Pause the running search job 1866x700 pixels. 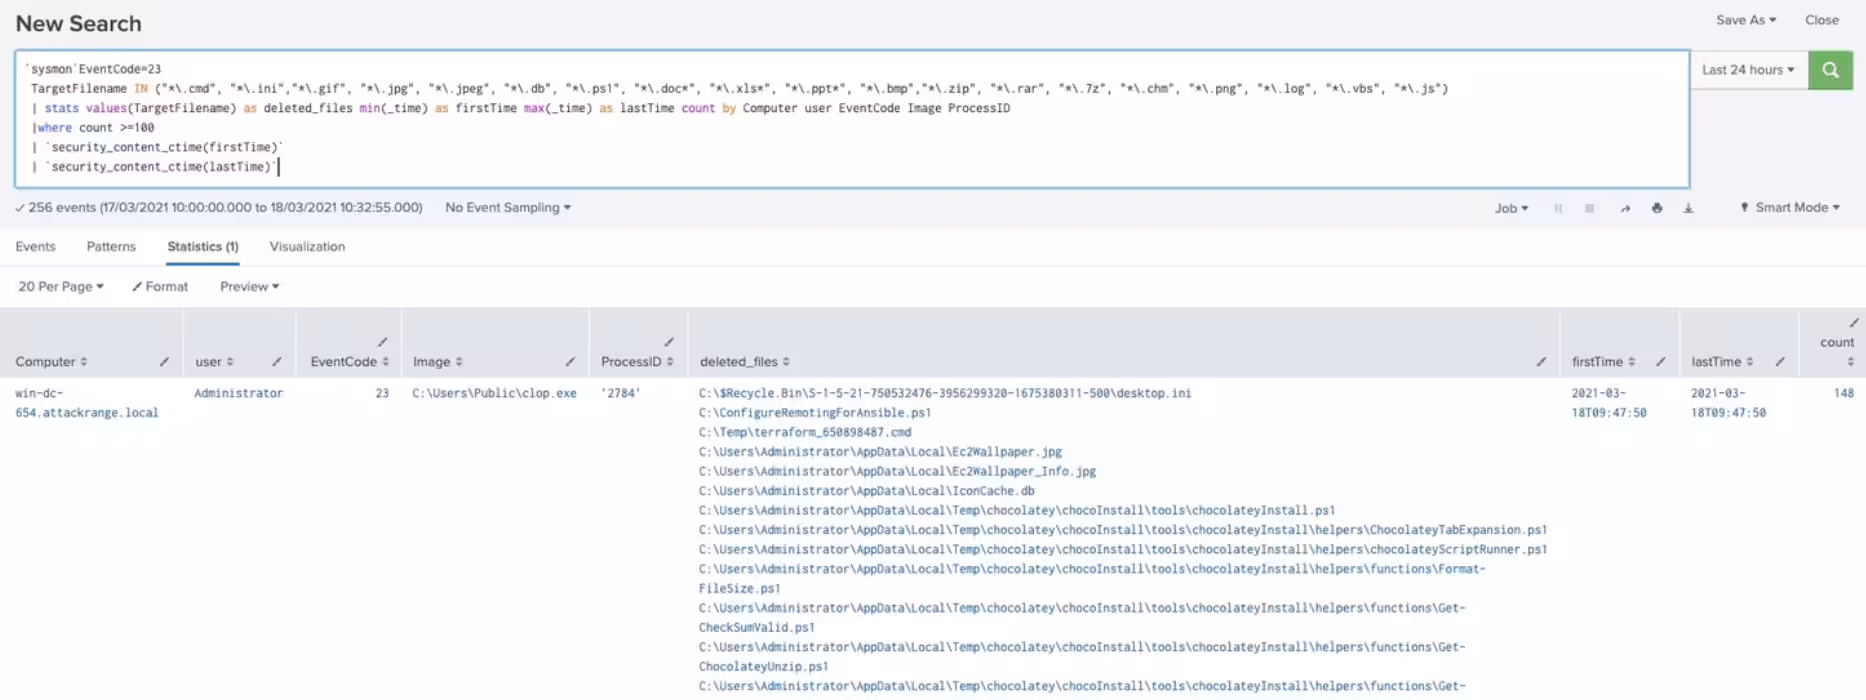1558,208
